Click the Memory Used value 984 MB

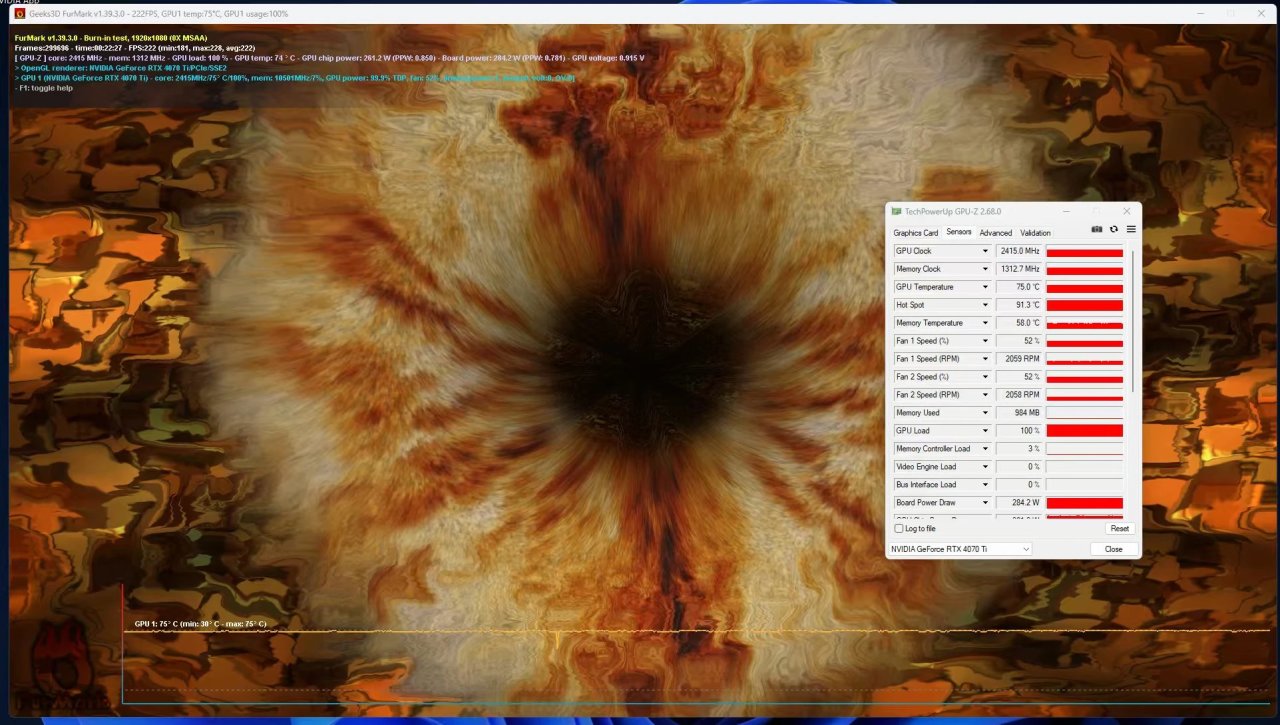(1019, 413)
